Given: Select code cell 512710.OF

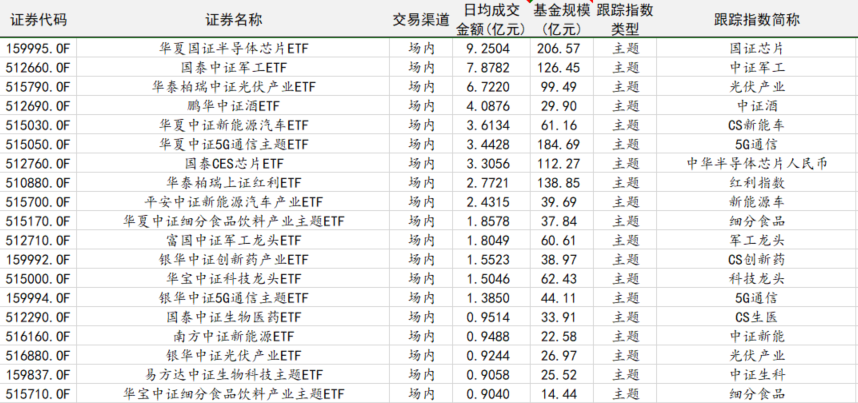Looking at the screenshot, I should tap(38, 240).
